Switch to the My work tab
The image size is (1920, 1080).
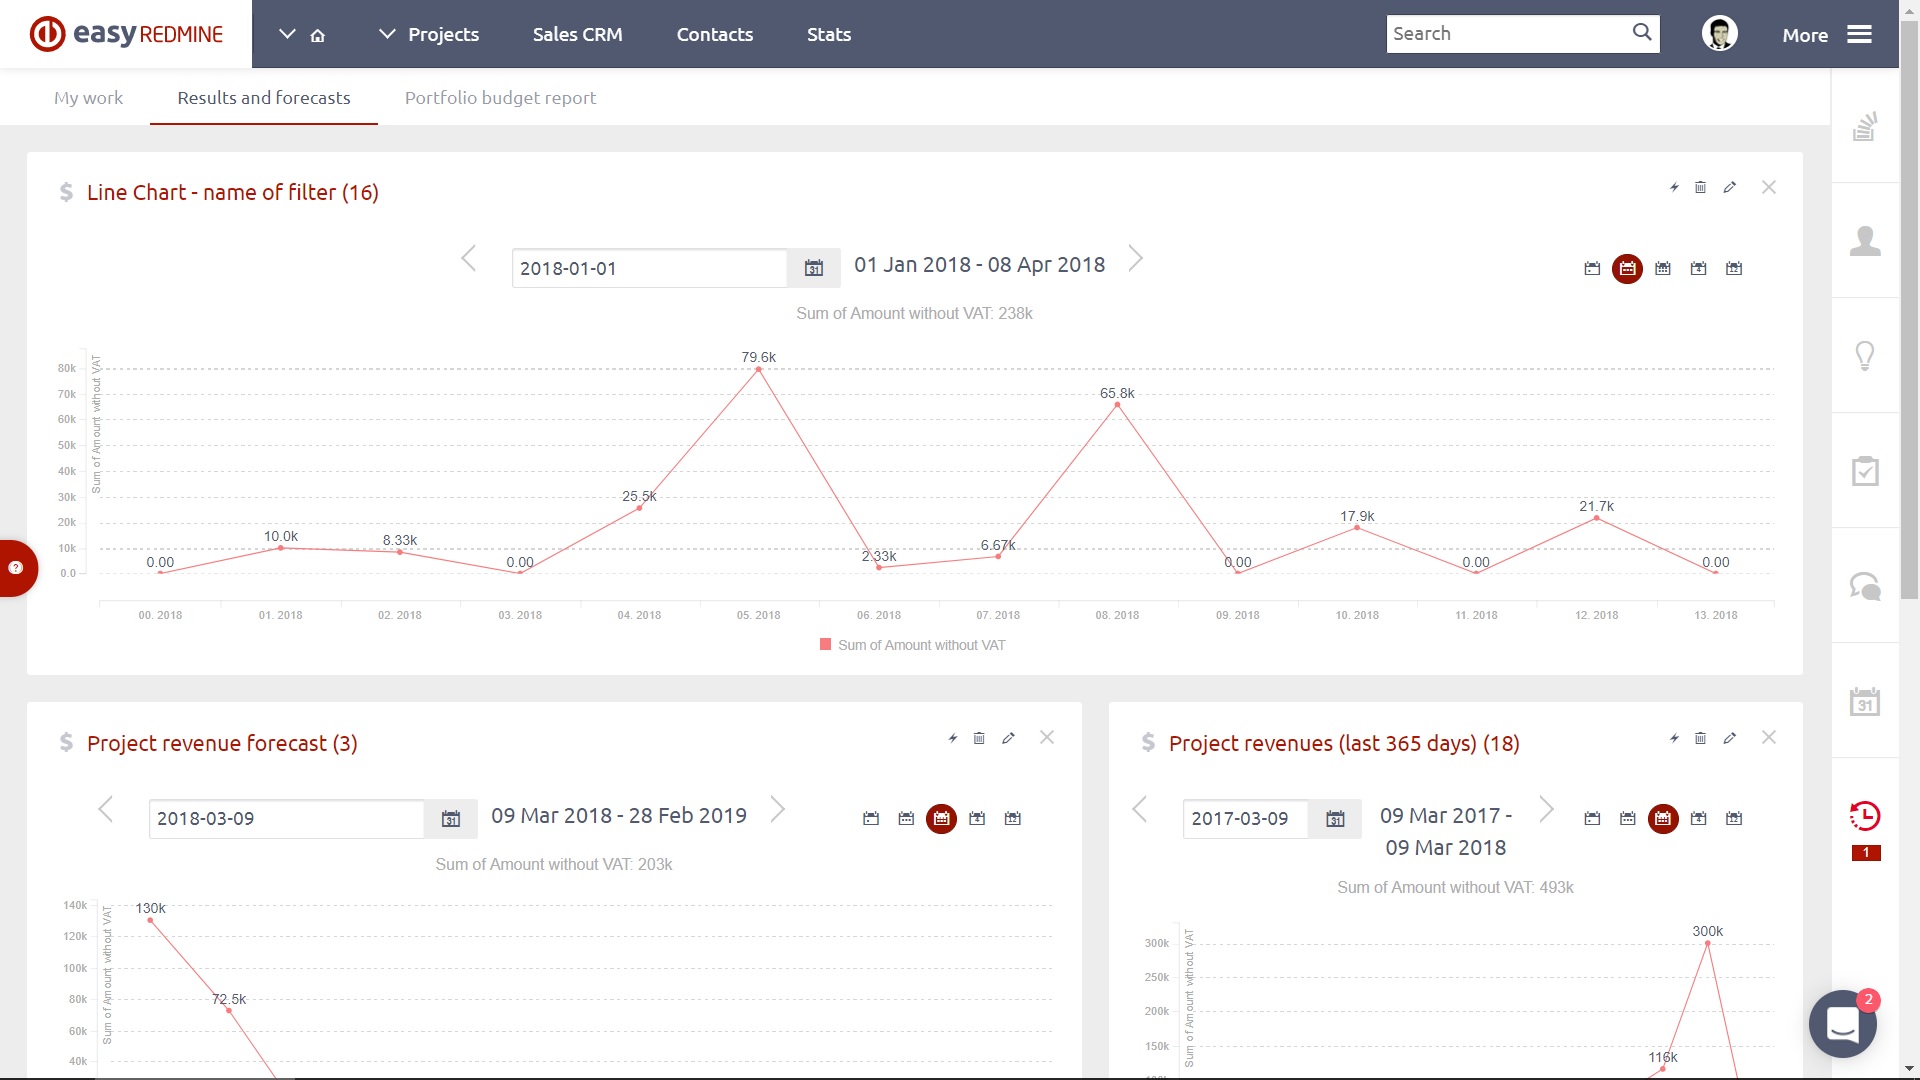coord(88,98)
